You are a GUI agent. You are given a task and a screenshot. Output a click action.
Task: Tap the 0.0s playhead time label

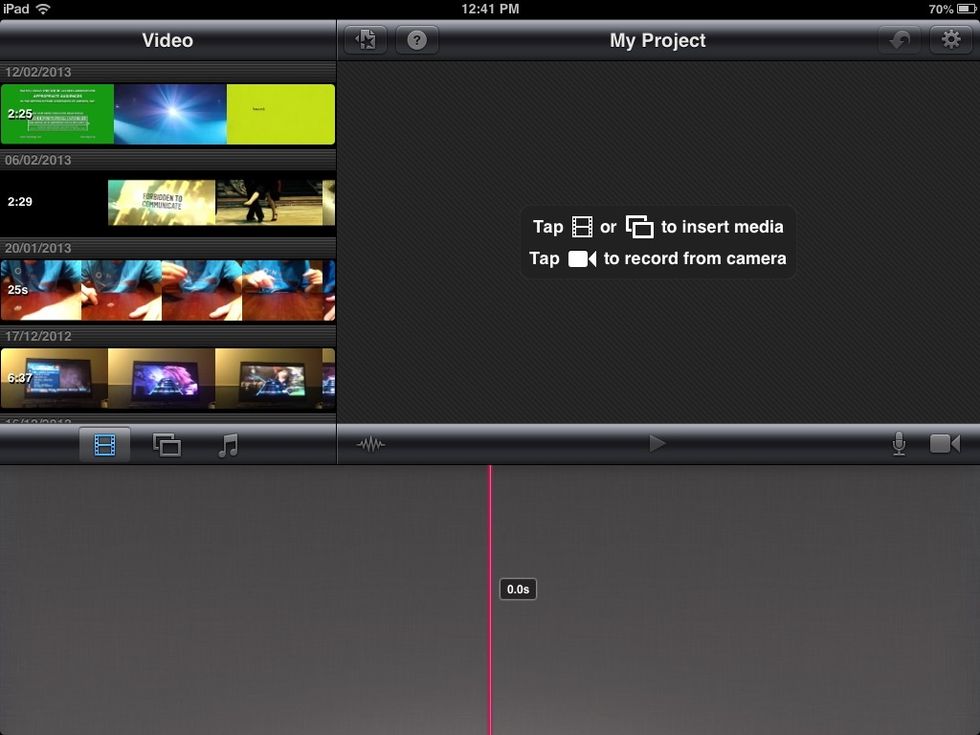[518, 589]
